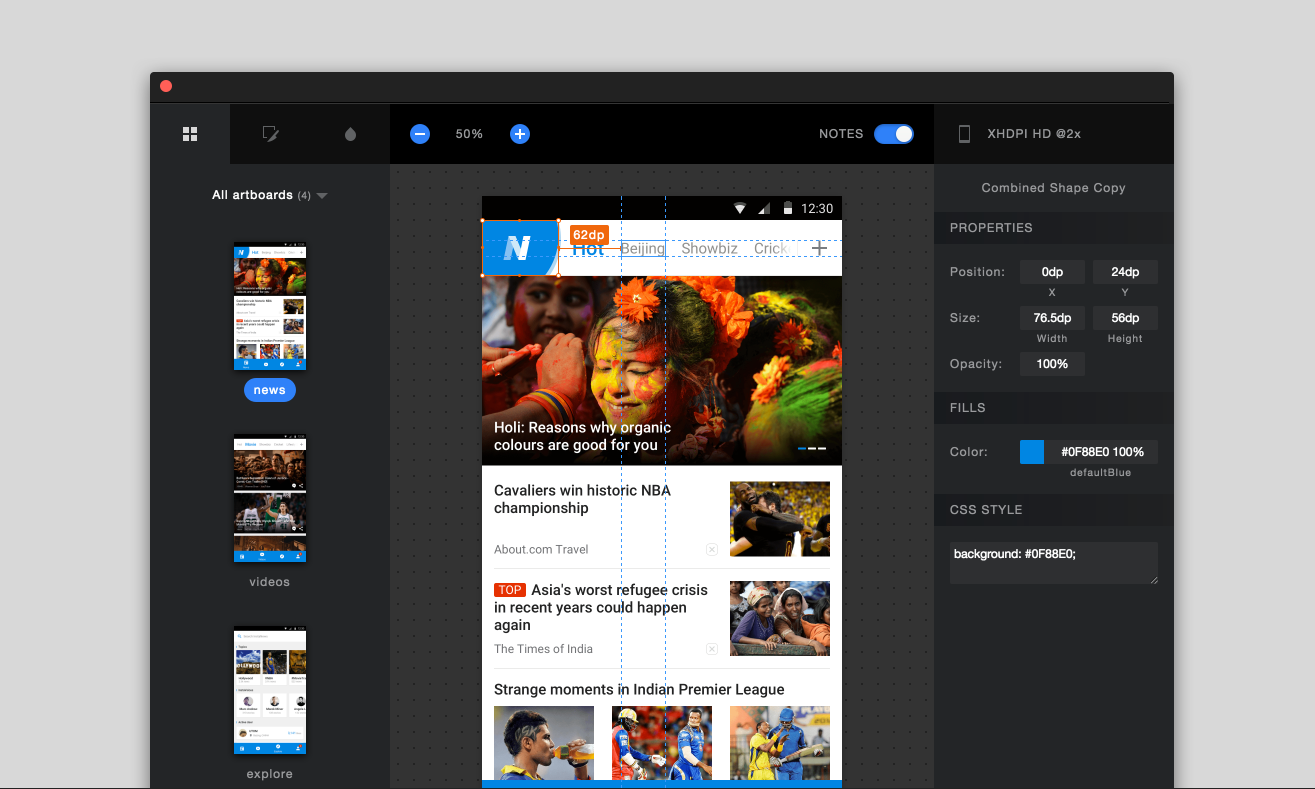The image size is (1315, 789).
Task: Click the 12:30 clock in mockup
Action: click(817, 208)
